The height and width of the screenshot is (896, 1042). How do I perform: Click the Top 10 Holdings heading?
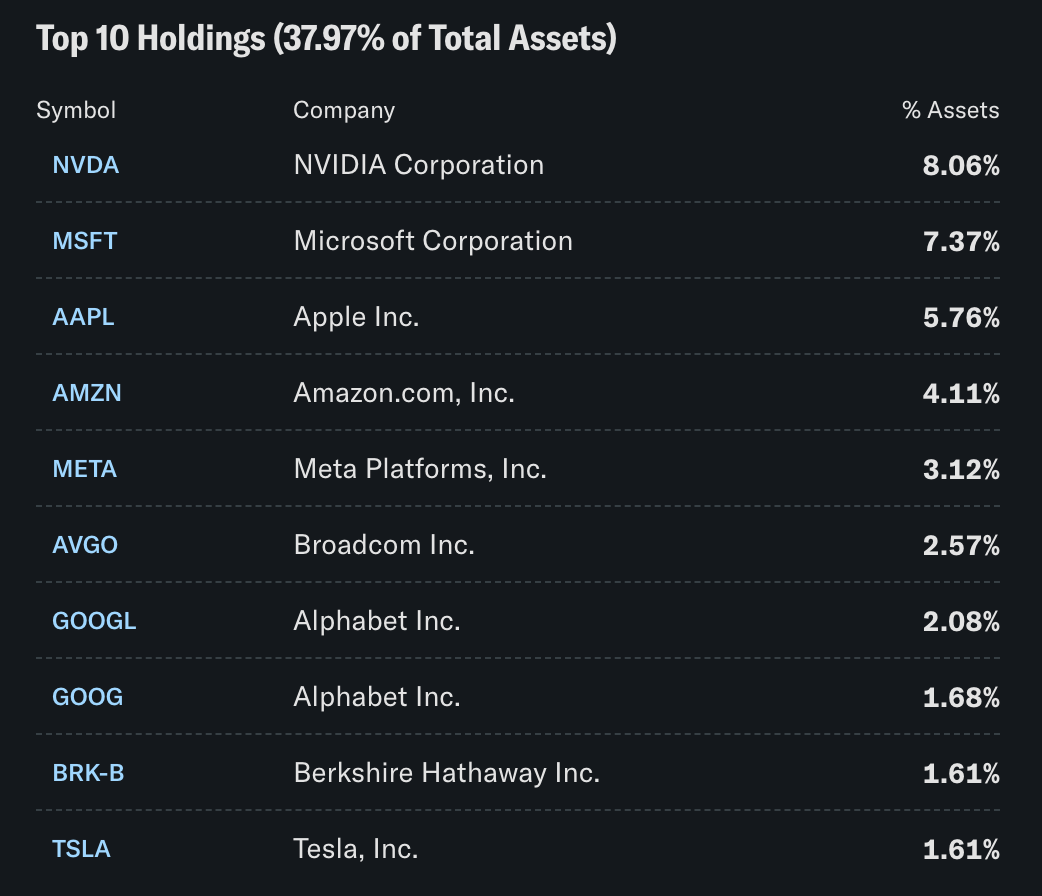pyautogui.click(x=326, y=39)
